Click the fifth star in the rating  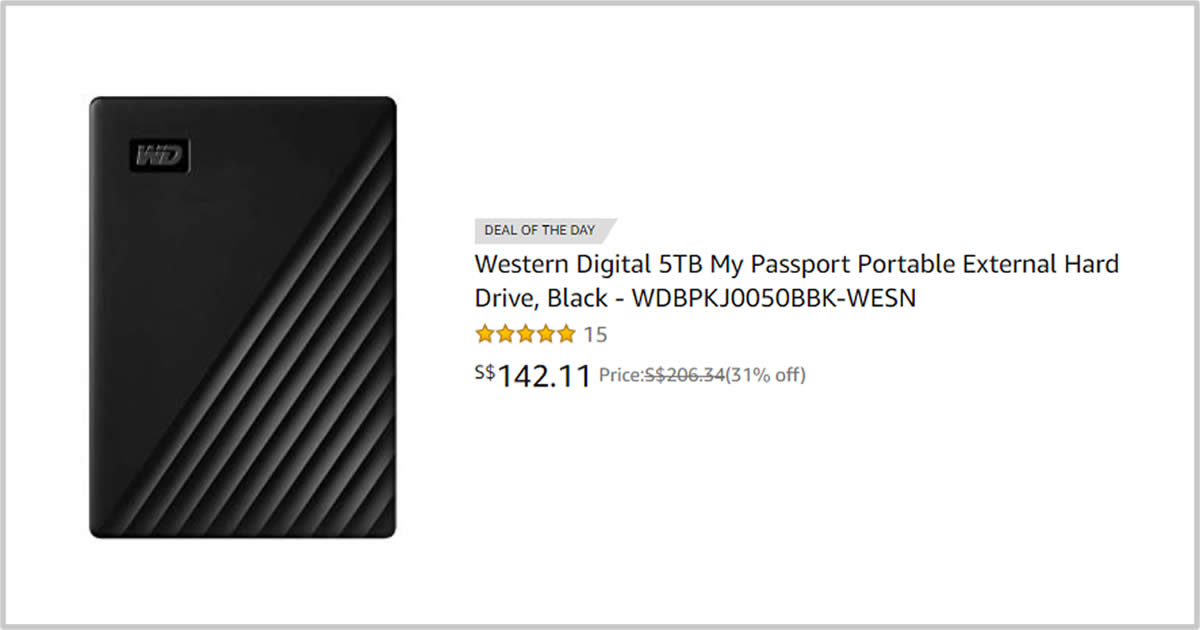pyautogui.click(x=566, y=334)
